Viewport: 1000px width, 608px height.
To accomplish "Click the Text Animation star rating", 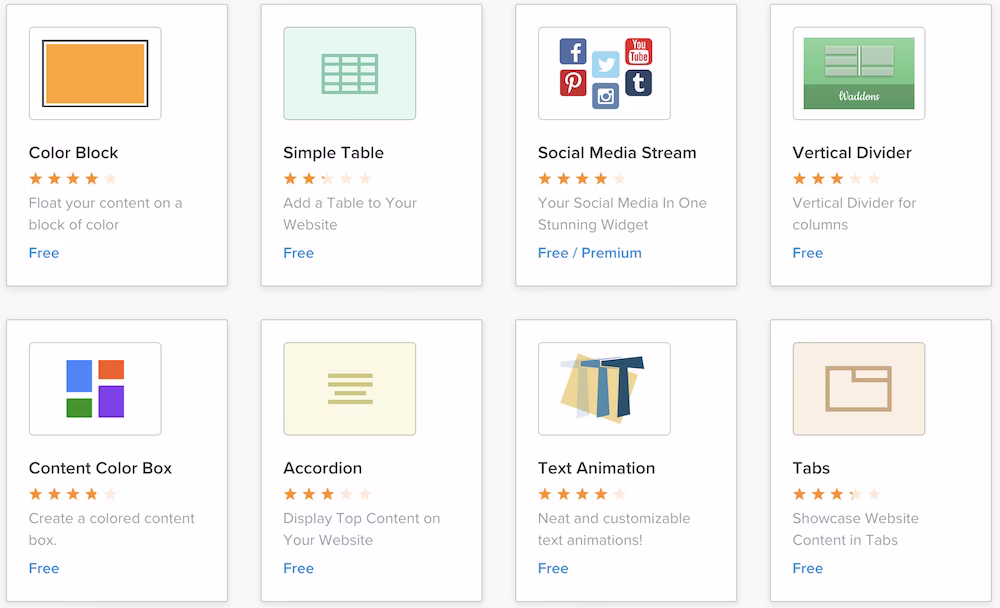I will (582, 494).
